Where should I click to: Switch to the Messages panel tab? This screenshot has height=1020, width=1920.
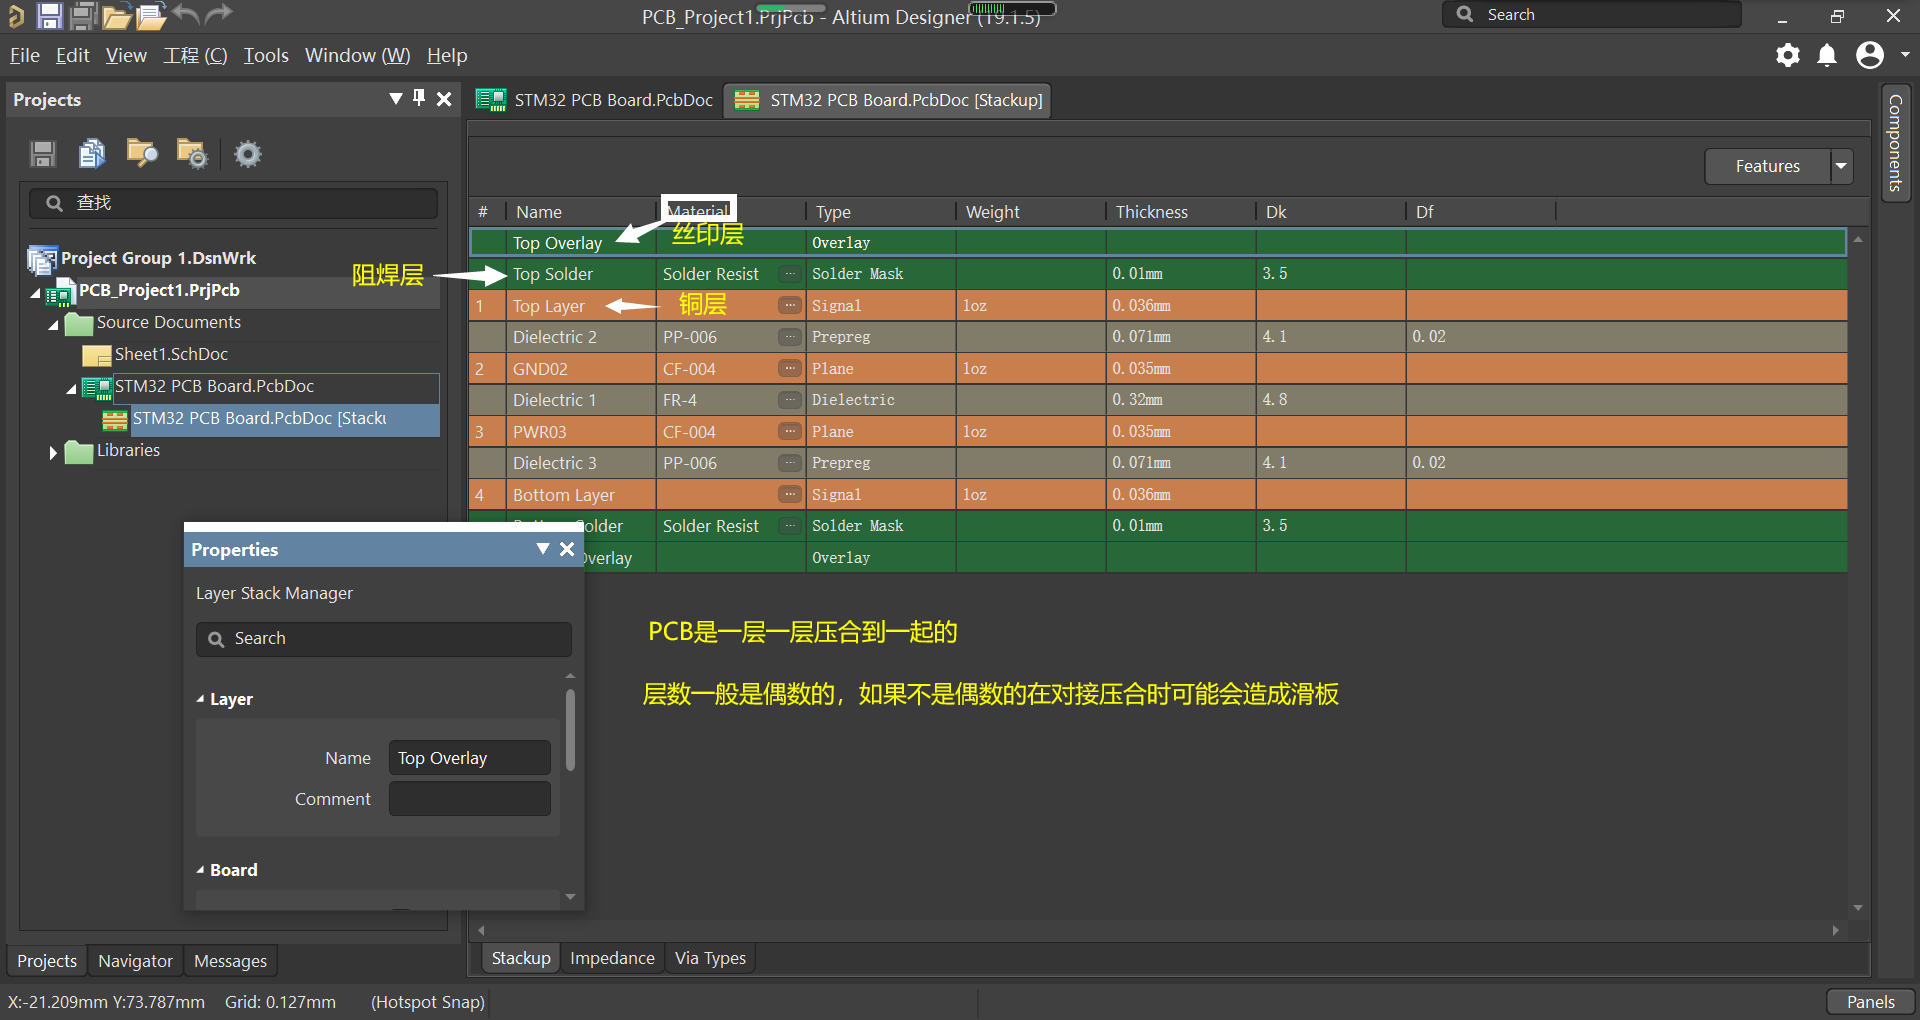click(230, 961)
